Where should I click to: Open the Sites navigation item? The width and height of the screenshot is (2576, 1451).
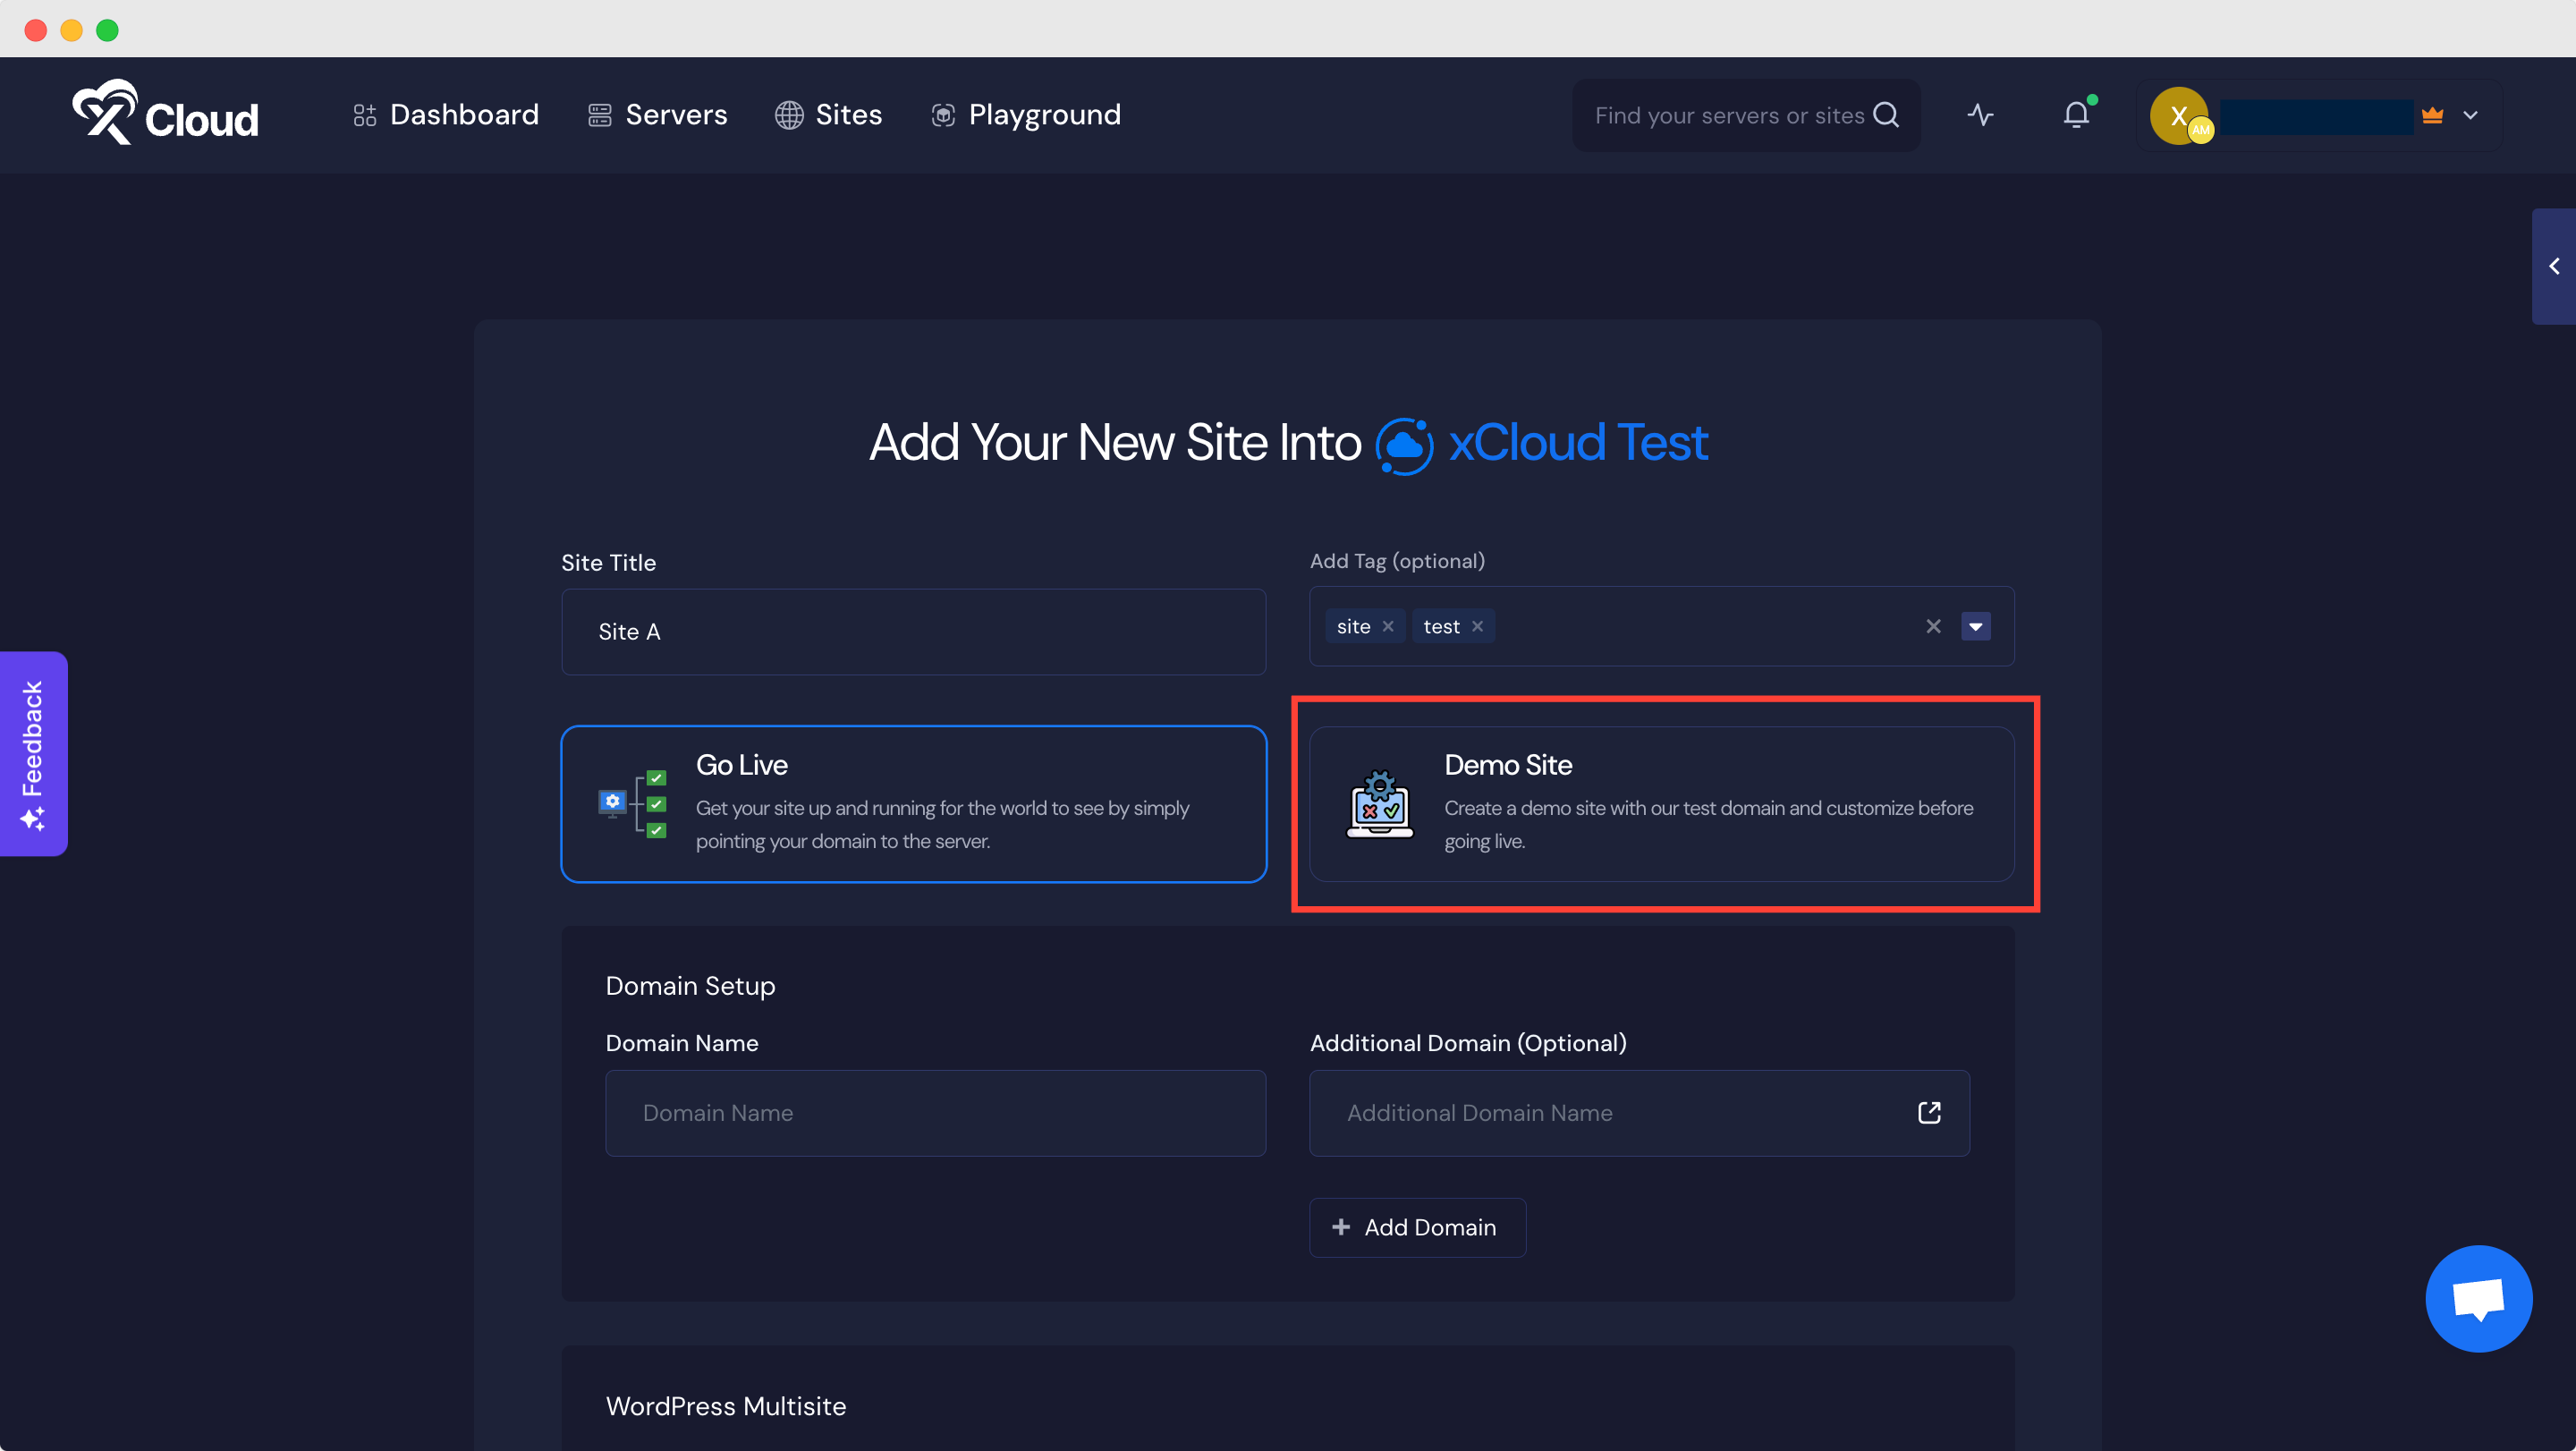click(848, 114)
